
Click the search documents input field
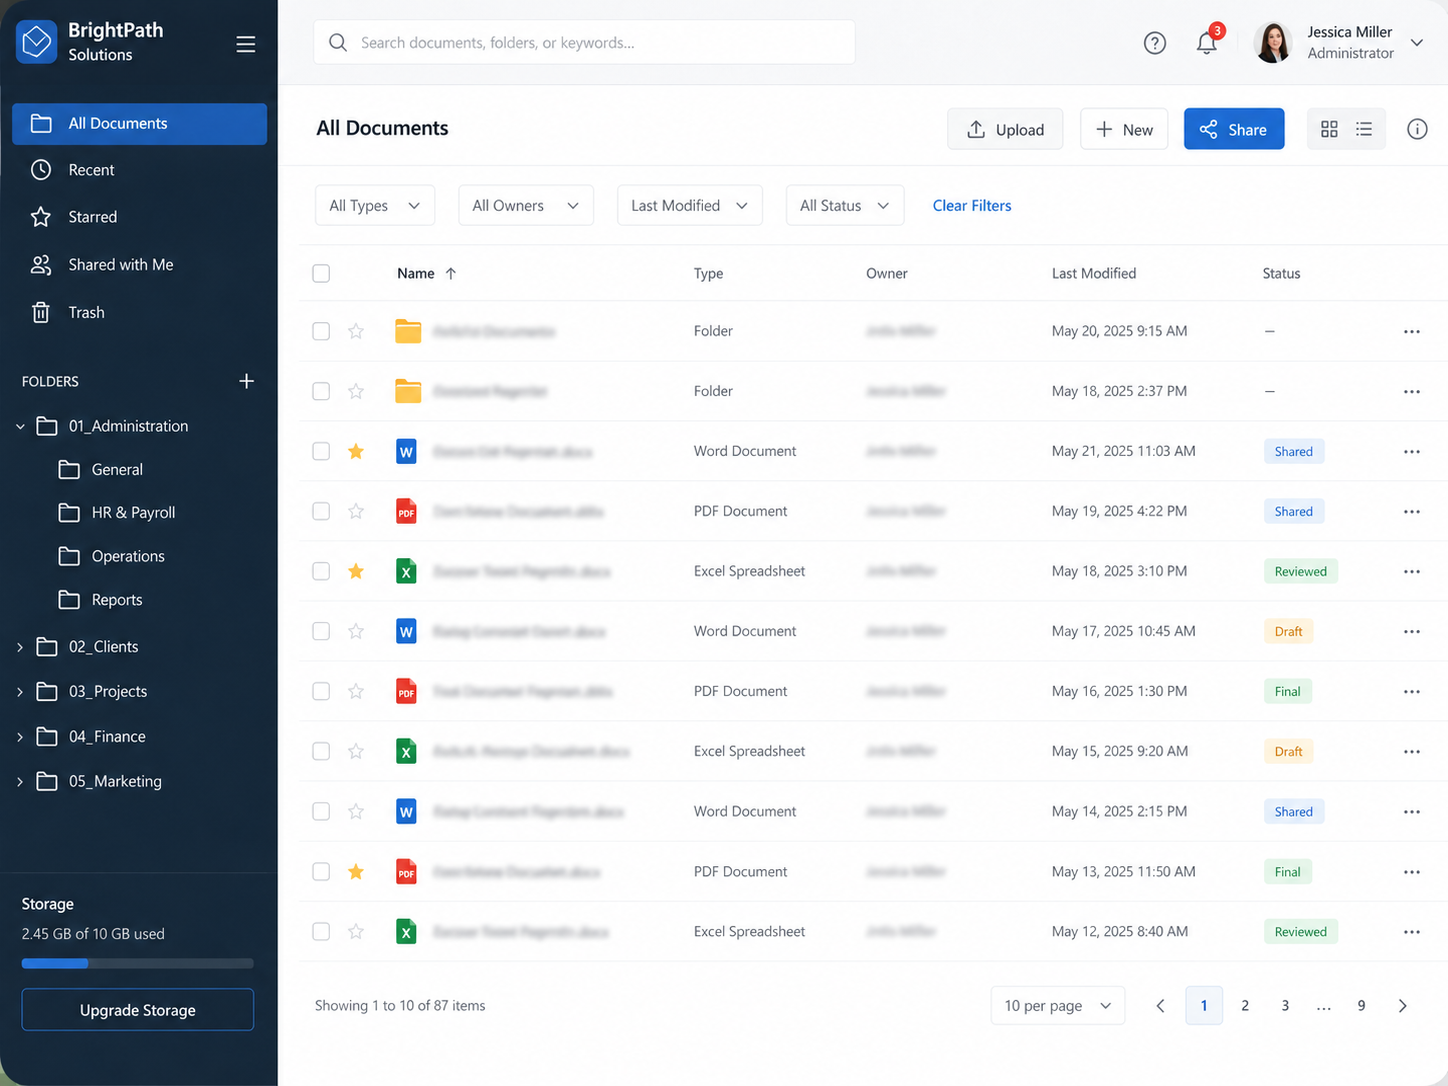pyautogui.click(x=585, y=42)
